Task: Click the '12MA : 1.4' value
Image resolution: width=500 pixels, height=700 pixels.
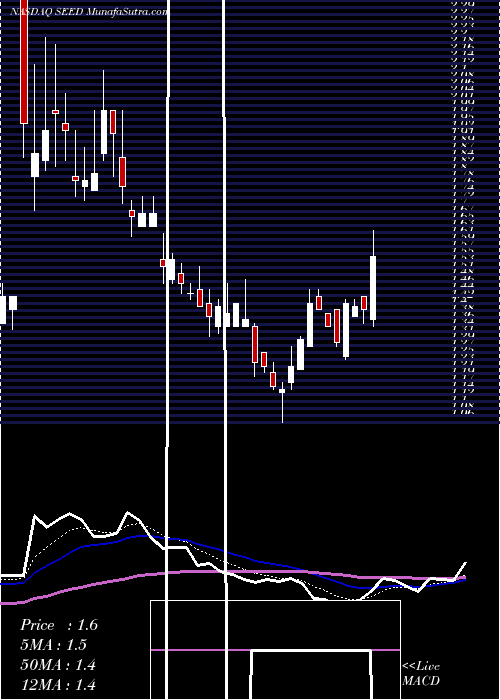Action: (58, 684)
